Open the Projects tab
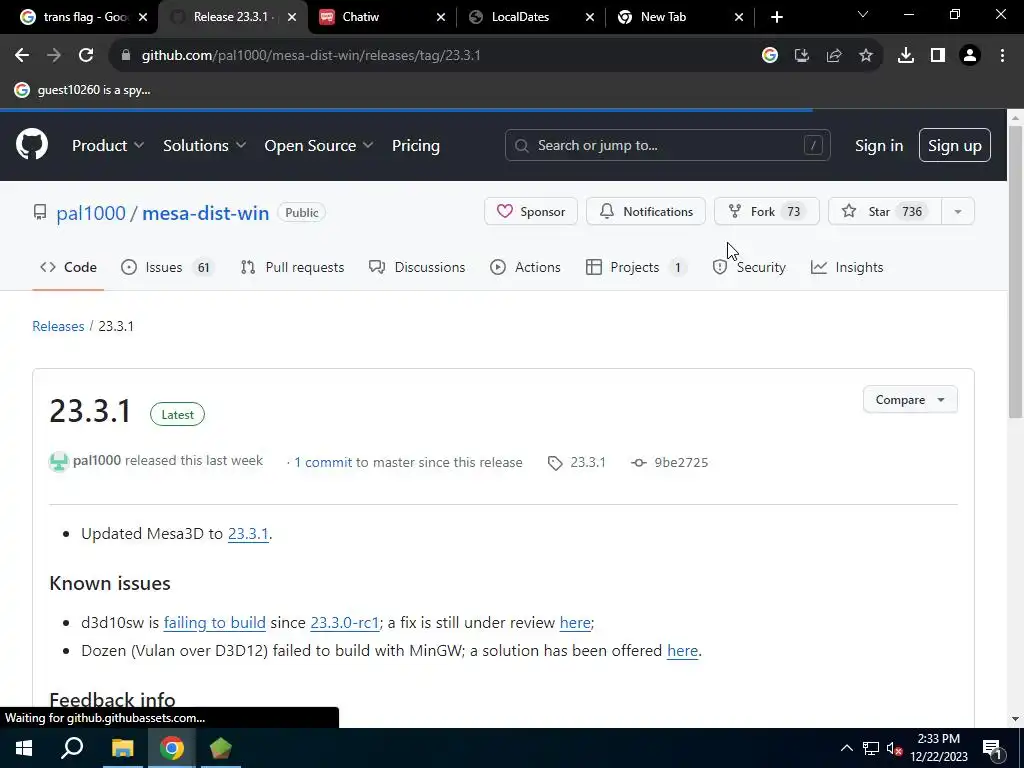Image resolution: width=1024 pixels, height=768 pixels. point(636,267)
